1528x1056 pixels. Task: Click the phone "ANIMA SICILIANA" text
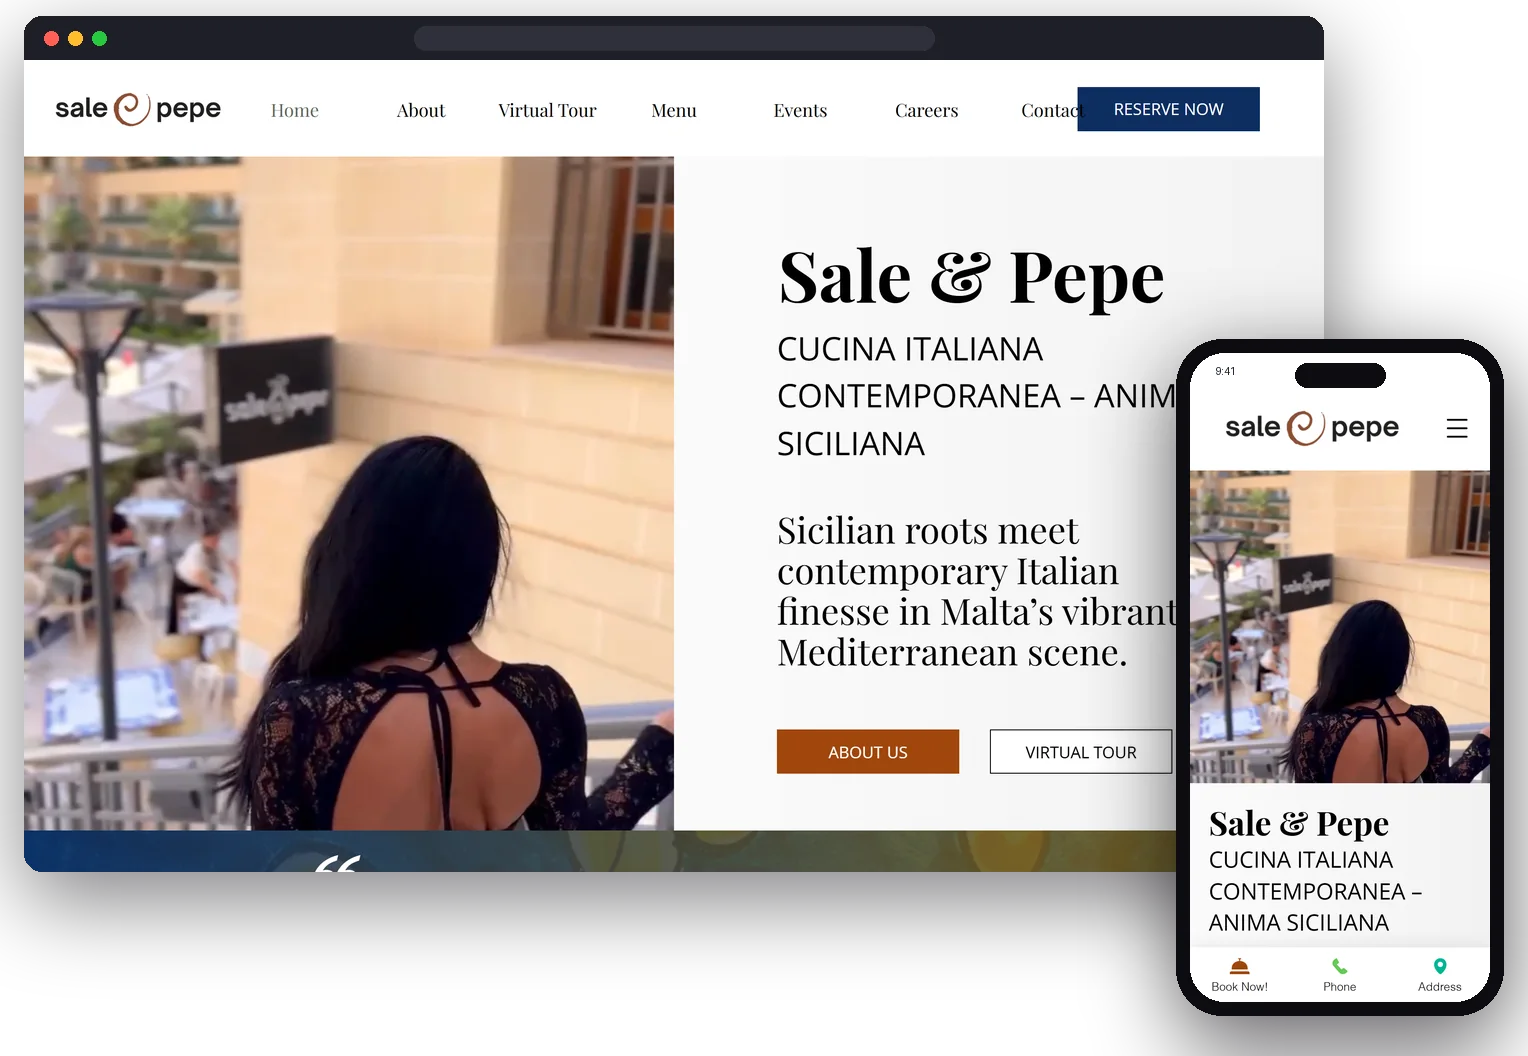point(1299,923)
